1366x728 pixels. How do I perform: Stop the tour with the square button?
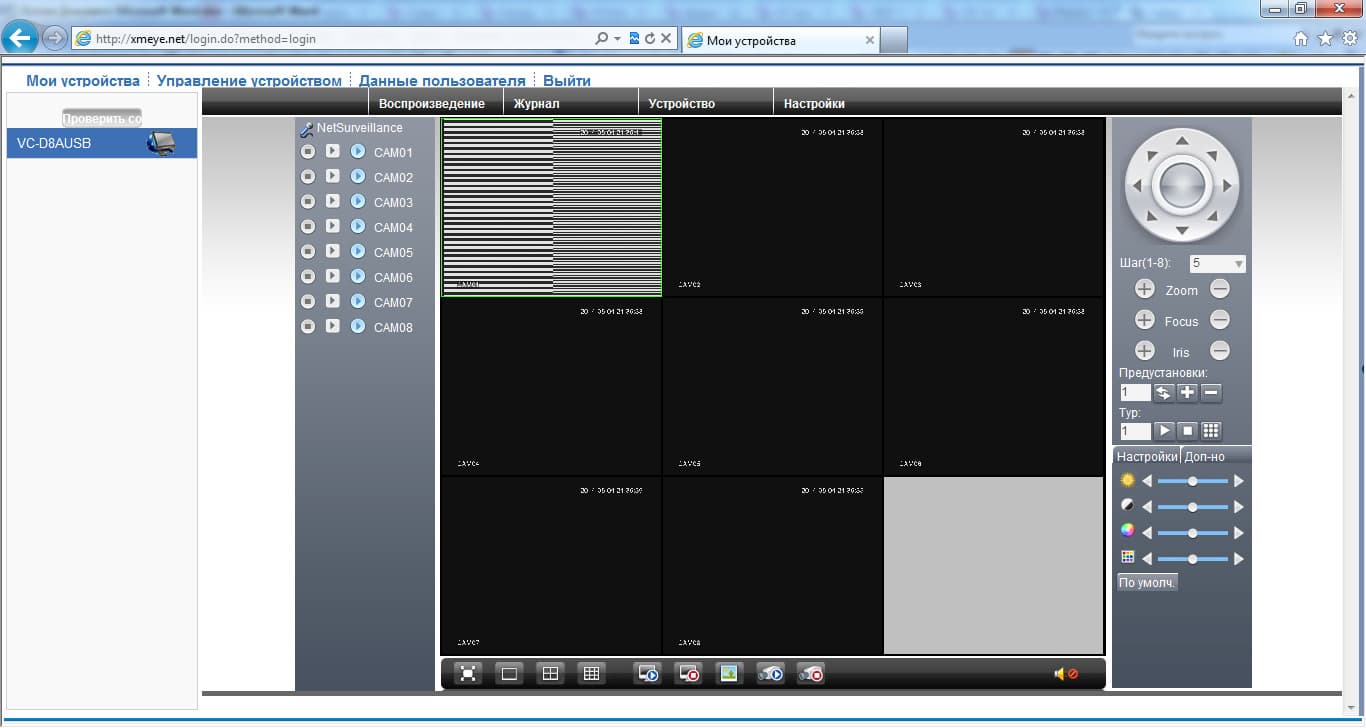coord(1187,431)
